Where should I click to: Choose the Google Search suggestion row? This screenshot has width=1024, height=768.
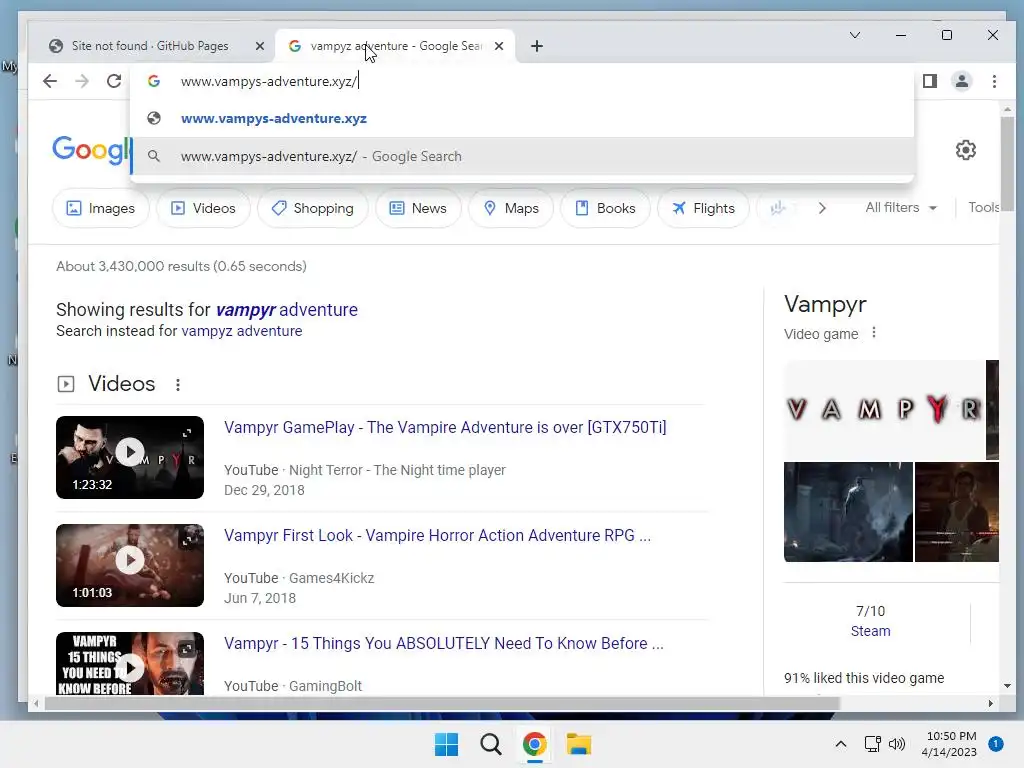coord(522,156)
